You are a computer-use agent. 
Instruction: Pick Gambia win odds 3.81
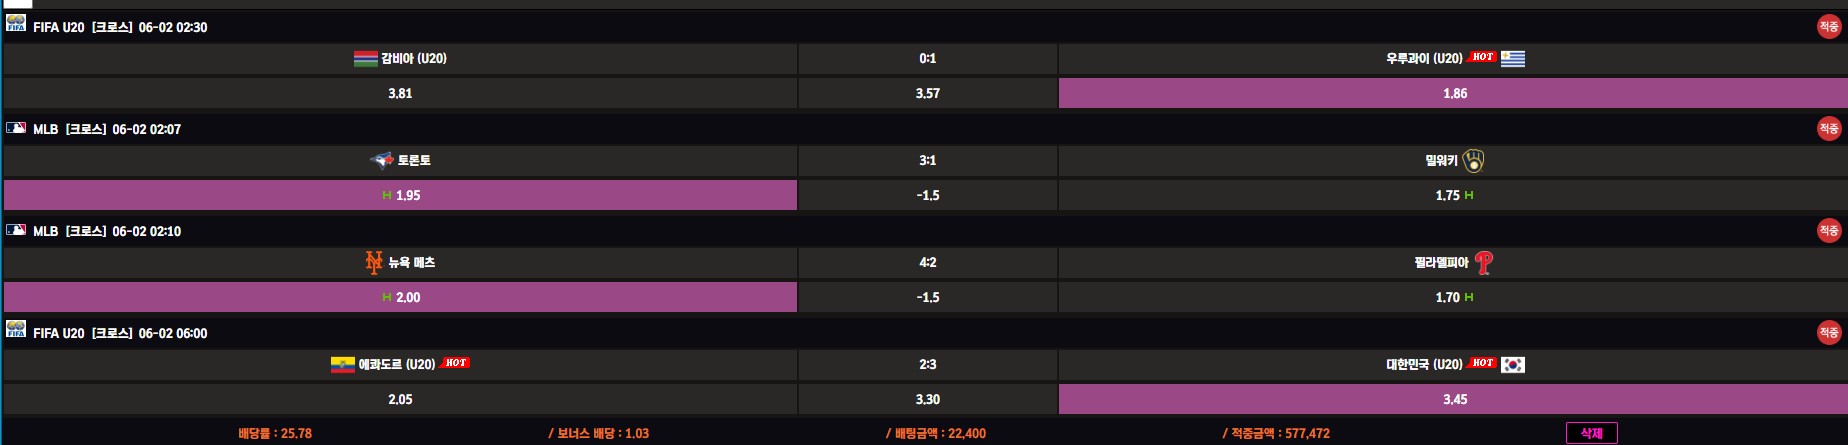tap(400, 93)
